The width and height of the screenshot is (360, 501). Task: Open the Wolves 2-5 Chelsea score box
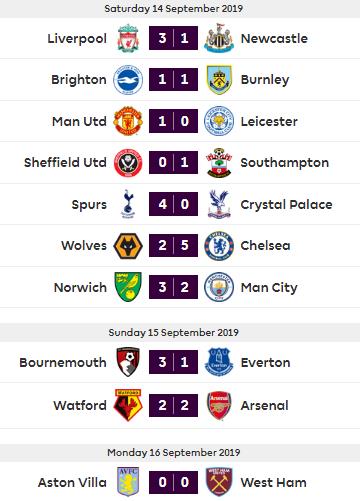(173, 245)
